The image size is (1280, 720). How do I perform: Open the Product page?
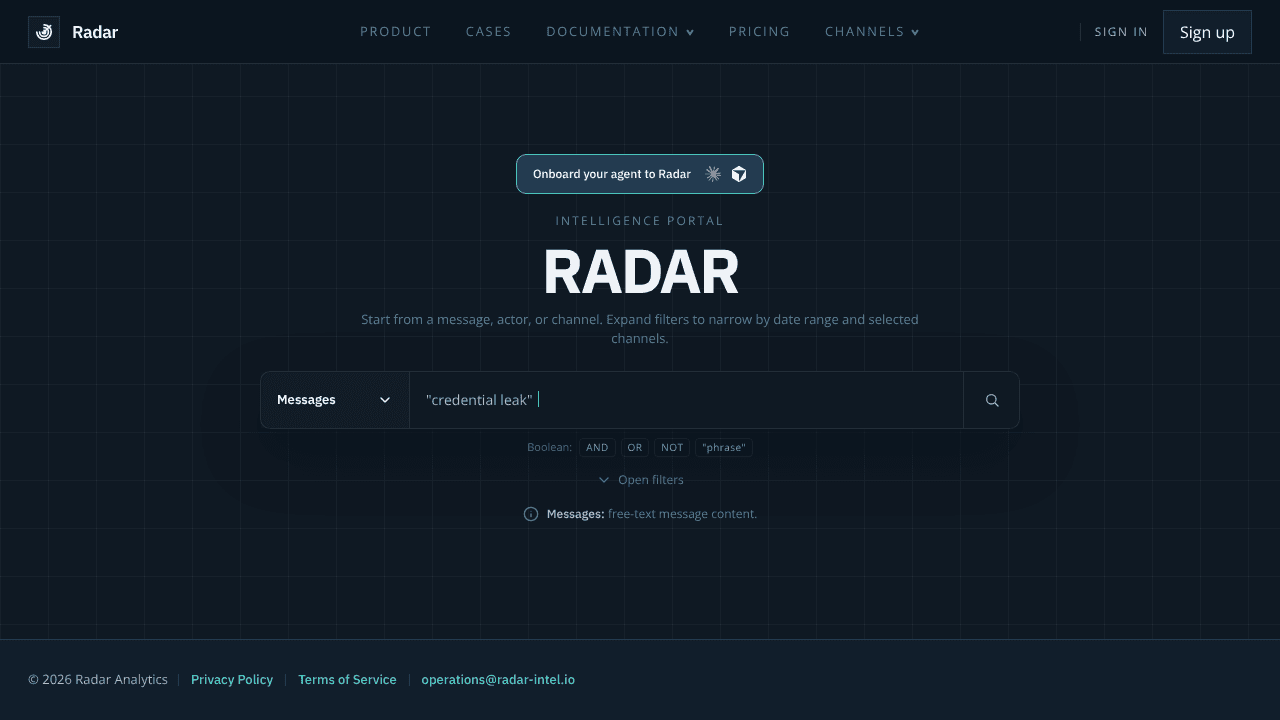point(396,32)
